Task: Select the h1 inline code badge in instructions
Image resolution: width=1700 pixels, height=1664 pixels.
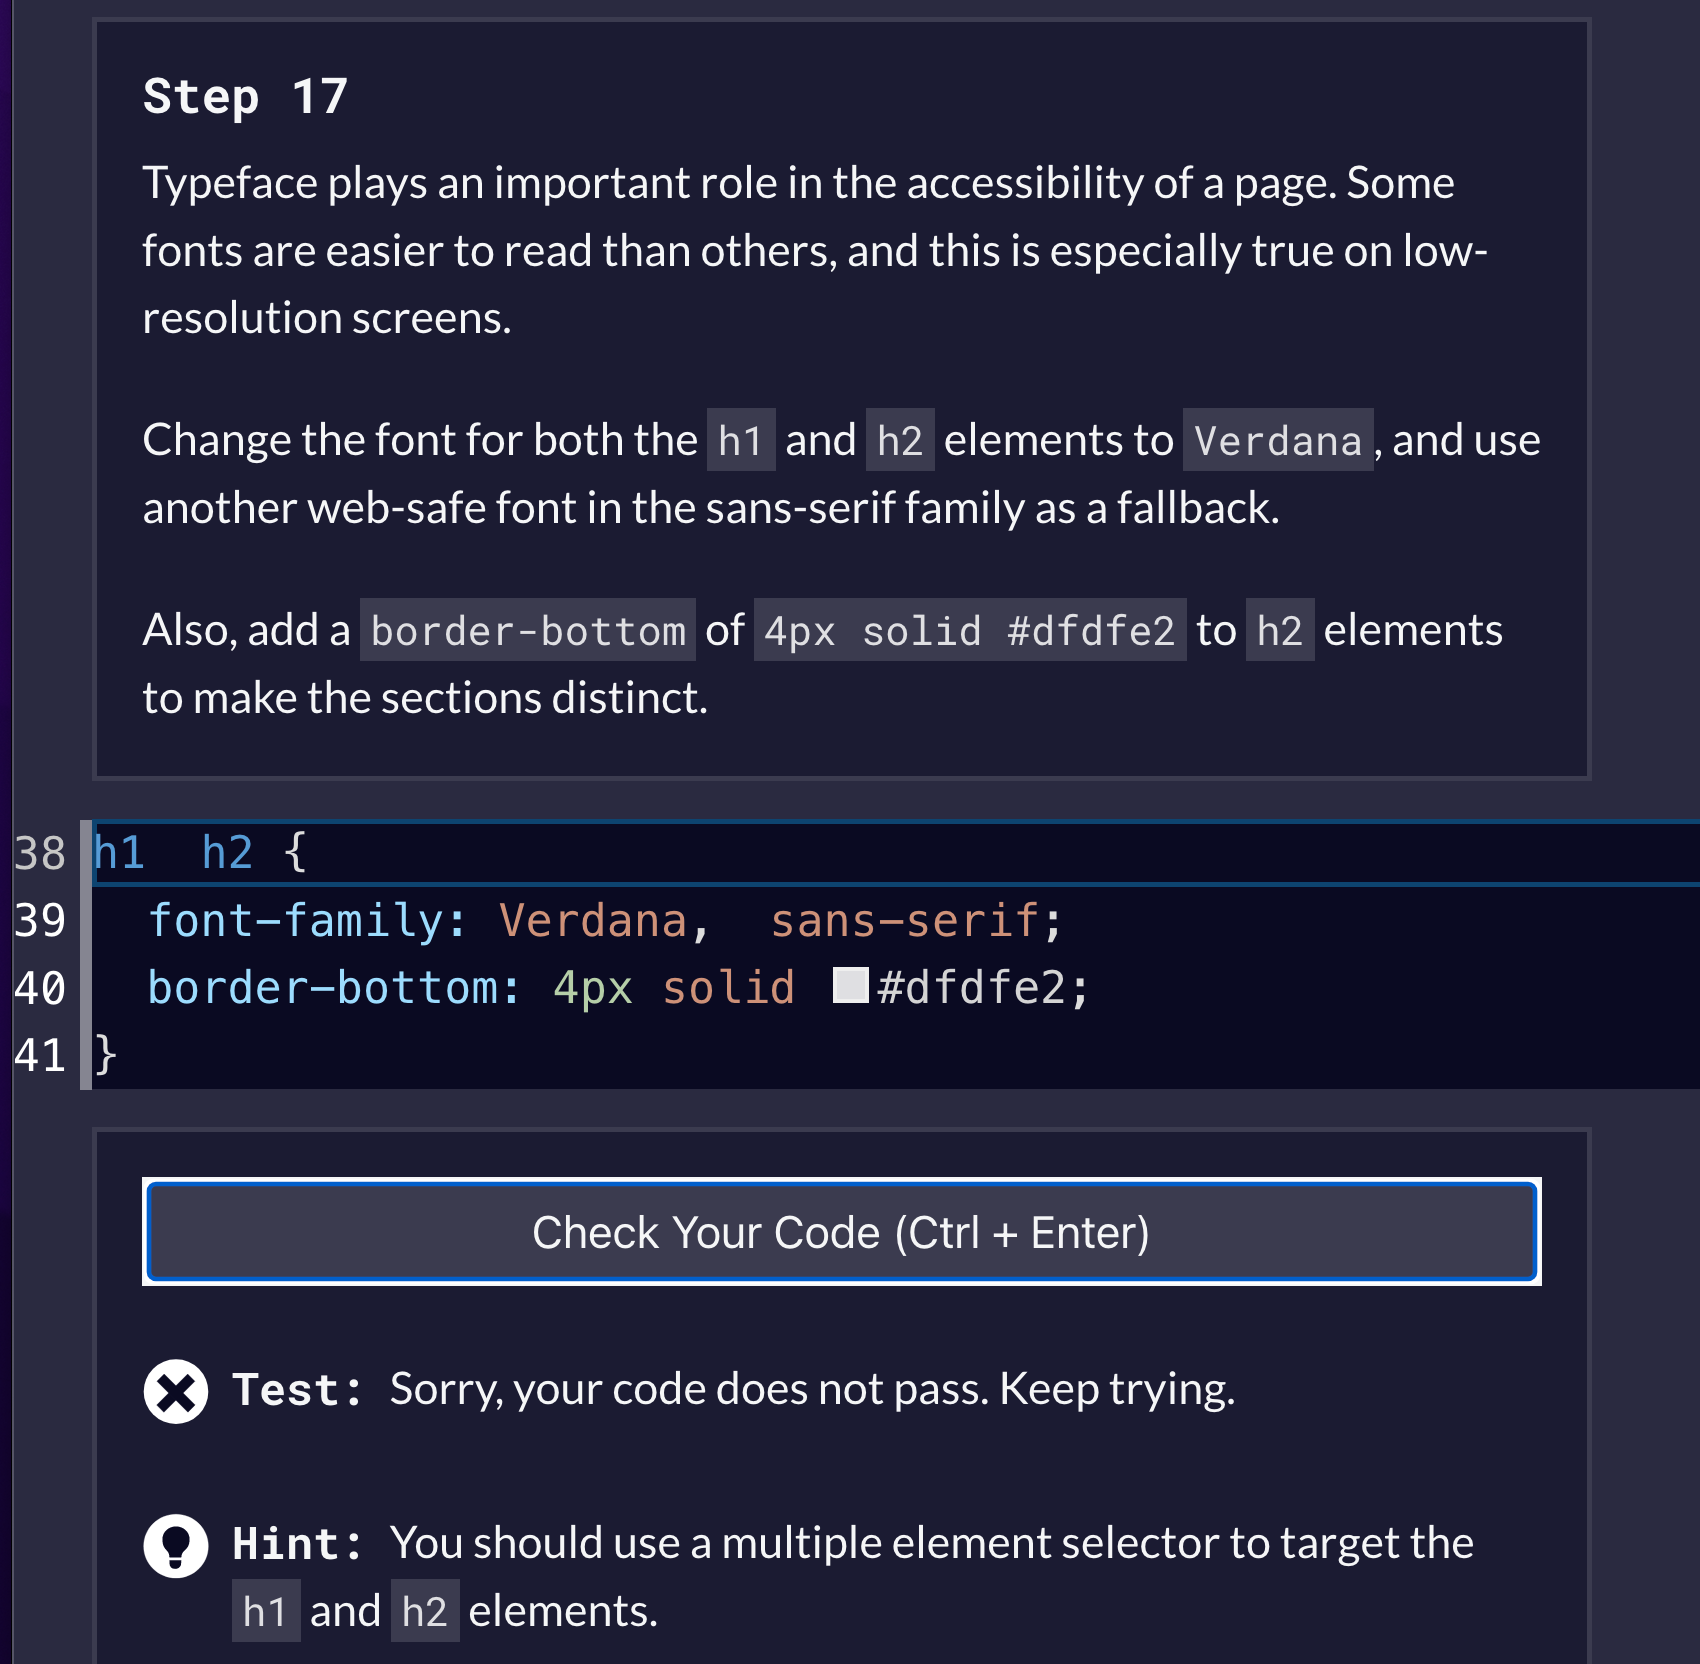Action: click(744, 440)
